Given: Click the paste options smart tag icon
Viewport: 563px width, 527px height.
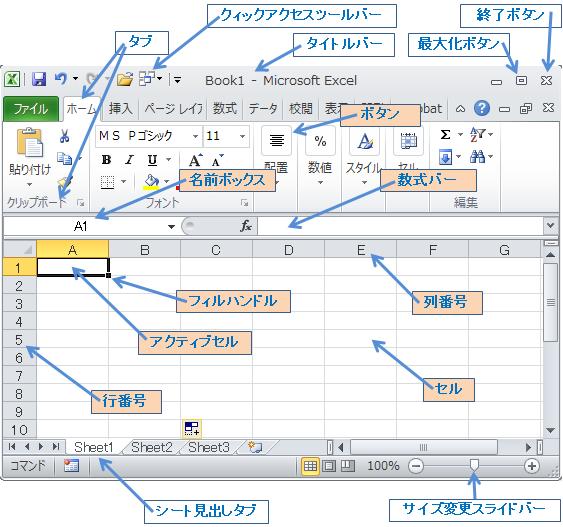Looking at the screenshot, I should (x=192, y=428).
